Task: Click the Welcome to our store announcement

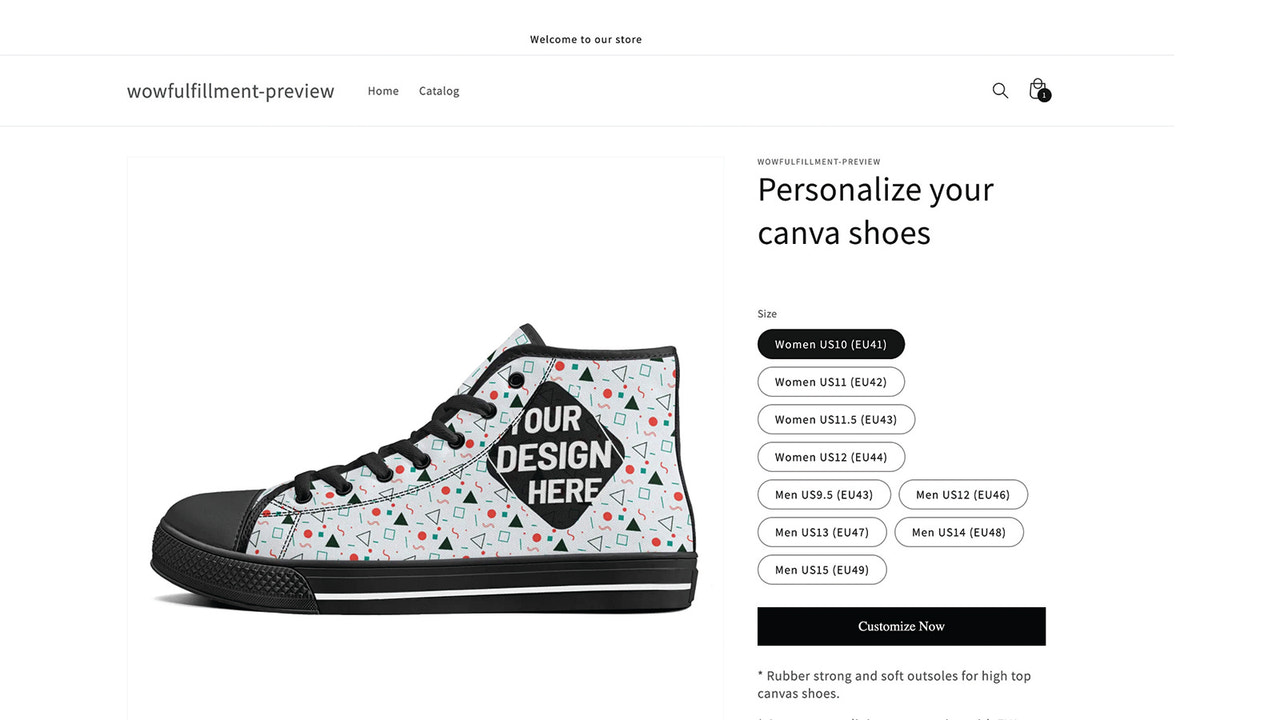Action: pos(586,39)
